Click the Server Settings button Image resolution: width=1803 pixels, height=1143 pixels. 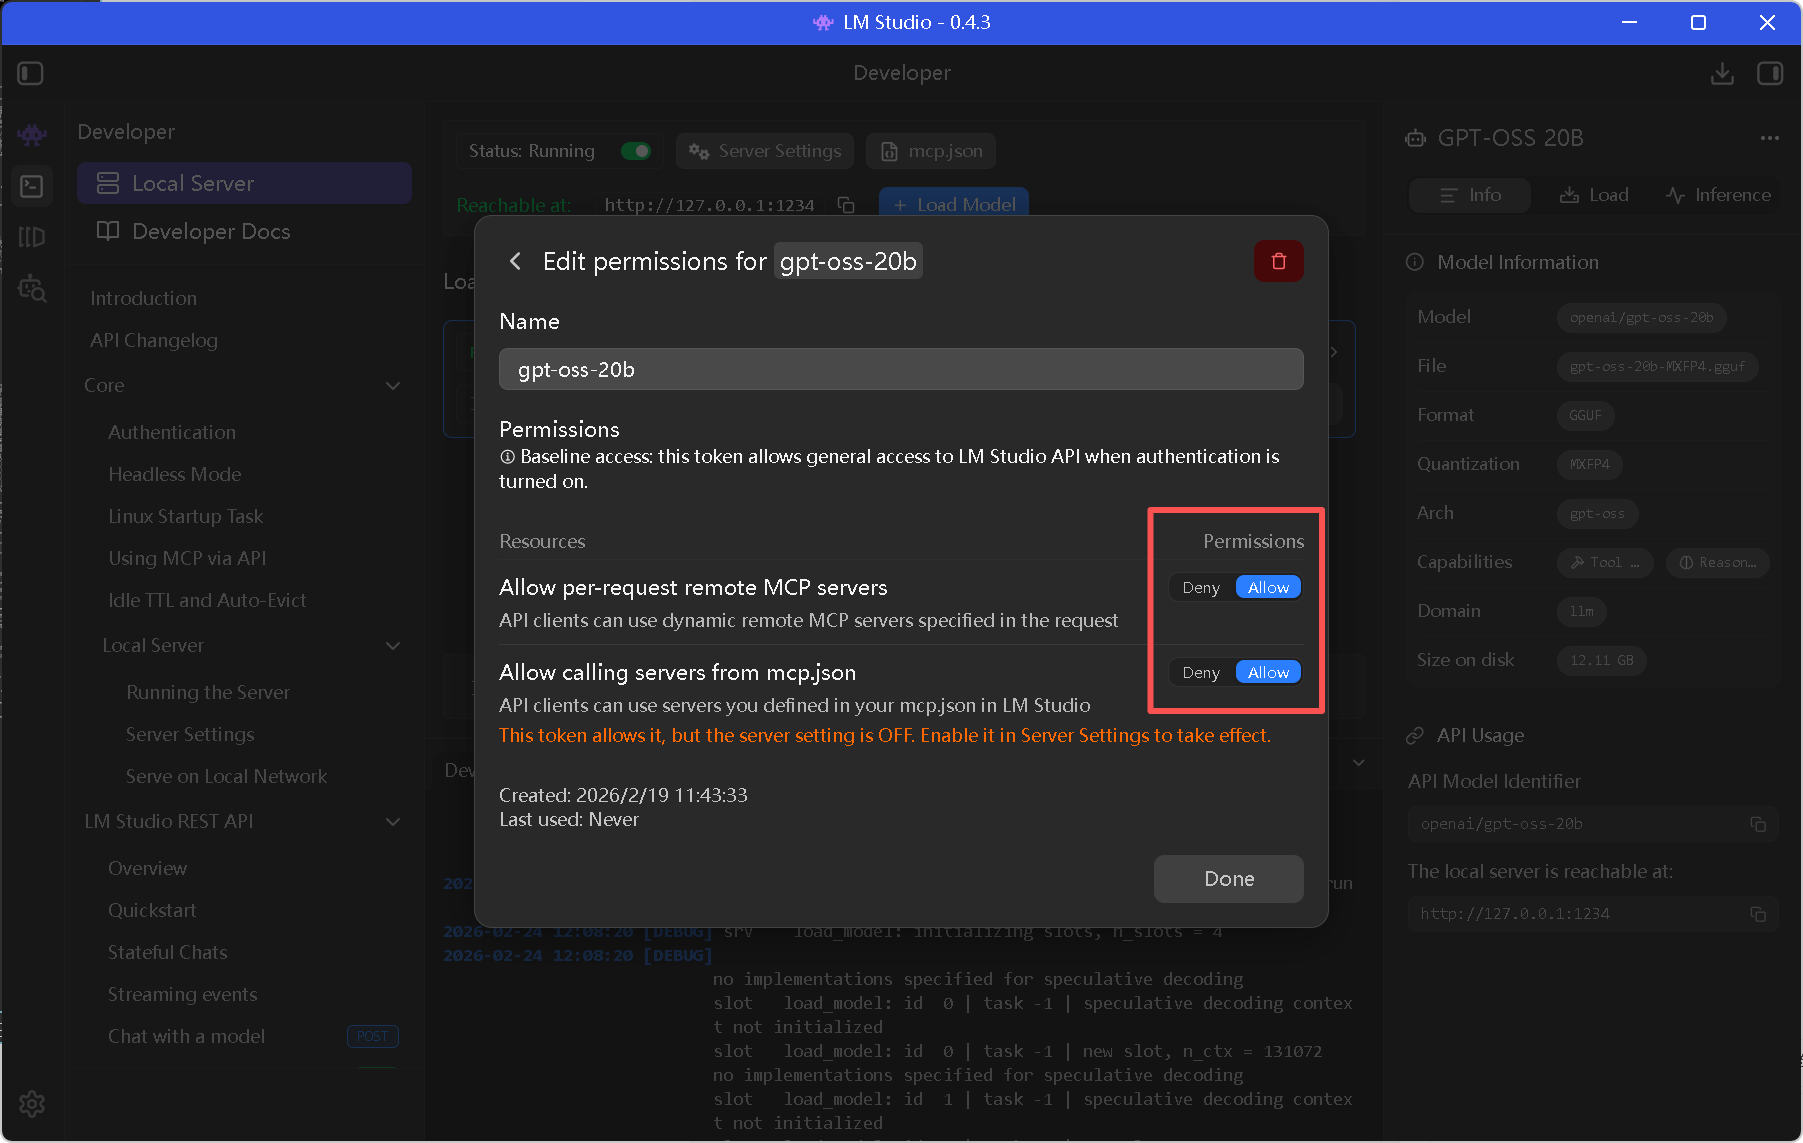click(765, 151)
